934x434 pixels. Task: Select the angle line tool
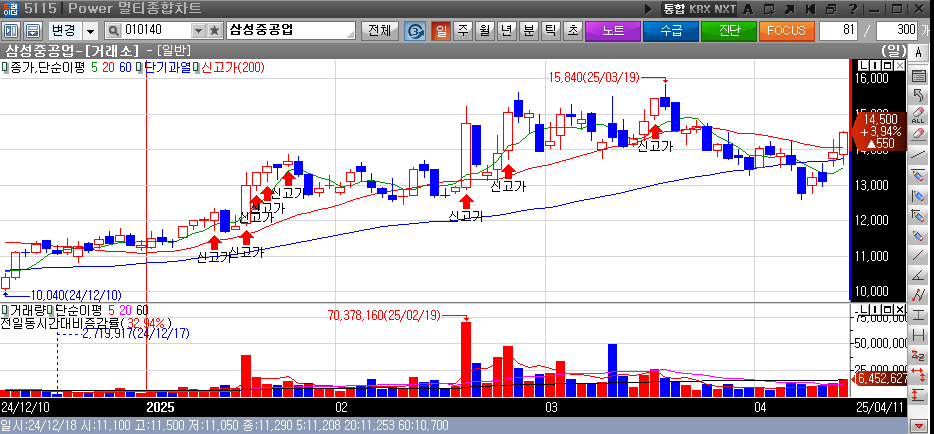point(918,275)
